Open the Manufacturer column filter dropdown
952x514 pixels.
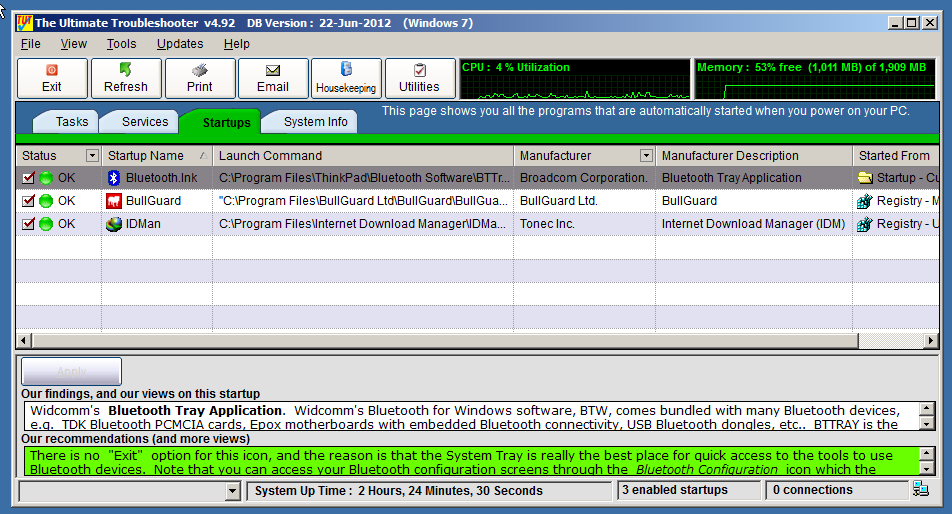[647, 156]
